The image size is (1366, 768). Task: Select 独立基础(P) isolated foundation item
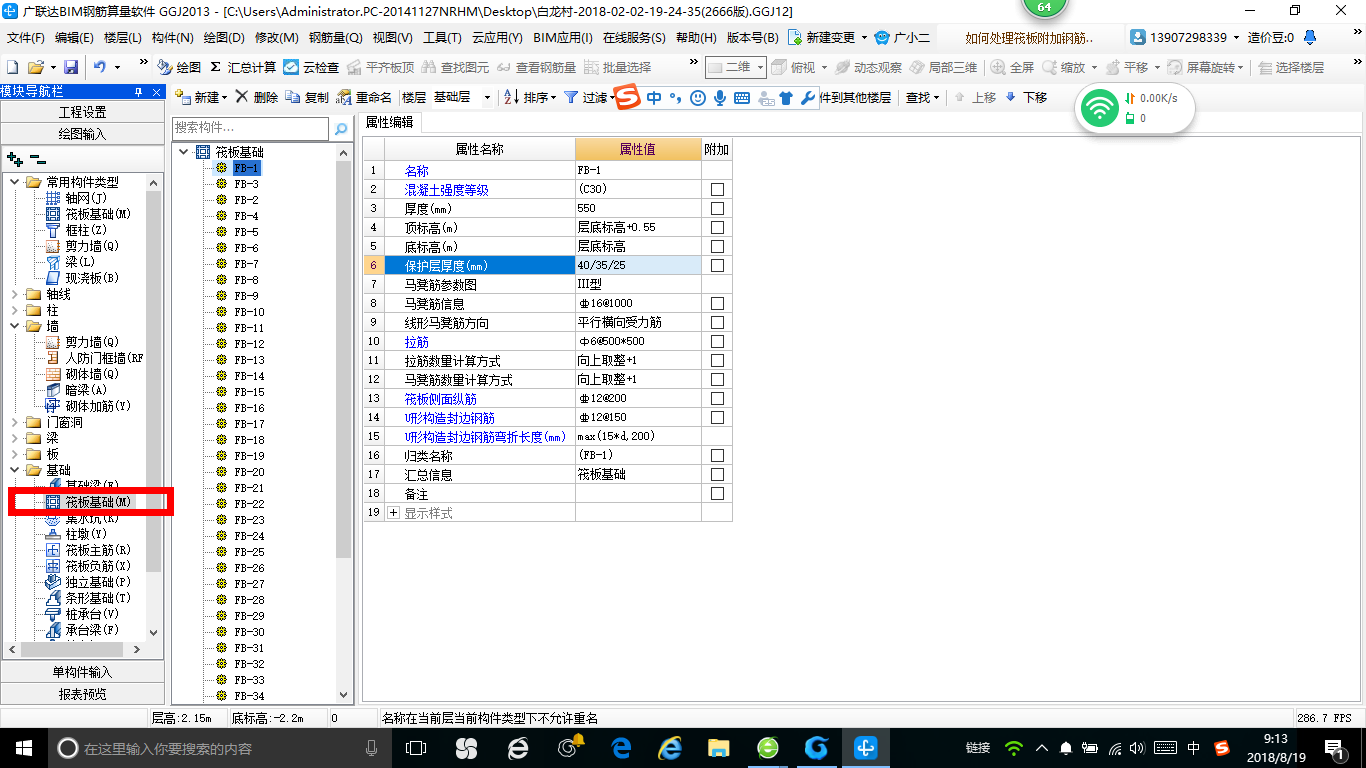[x=89, y=582]
